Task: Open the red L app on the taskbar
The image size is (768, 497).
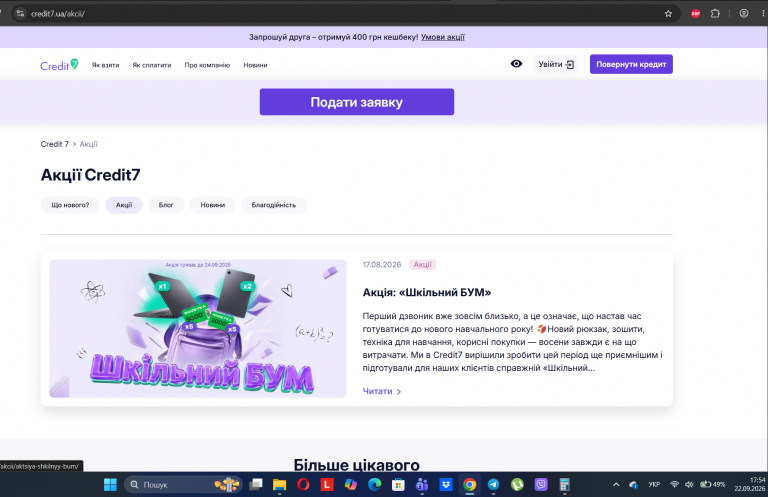Action: (x=327, y=485)
